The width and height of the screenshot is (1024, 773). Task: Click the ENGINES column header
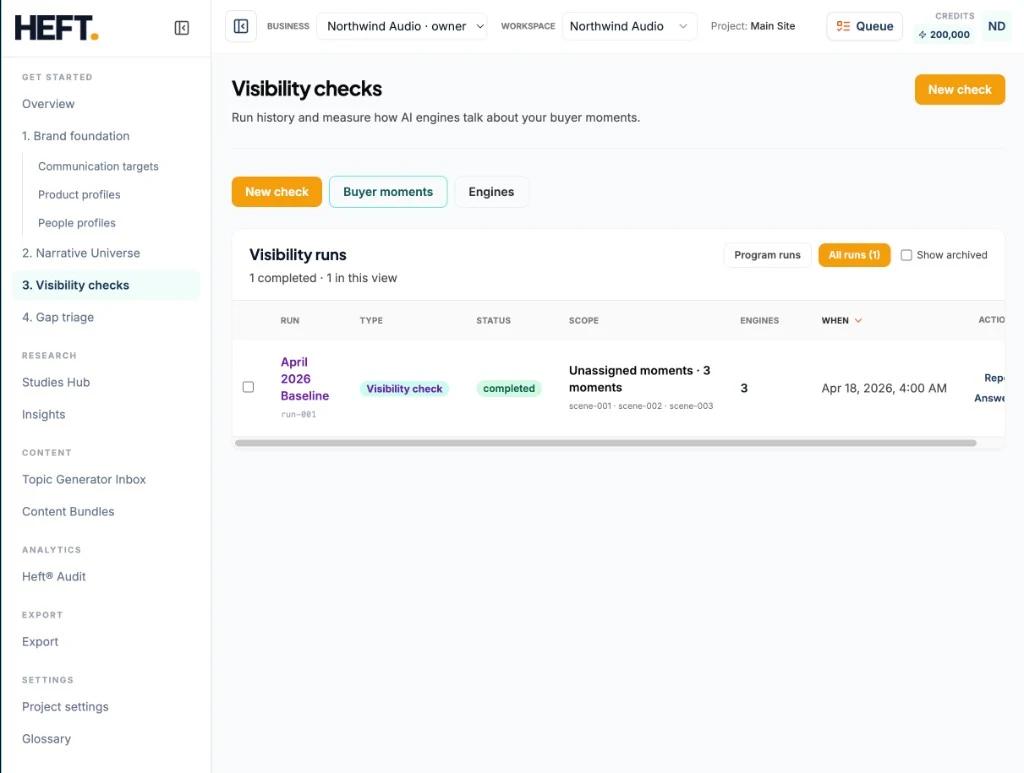(x=759, y=321)
